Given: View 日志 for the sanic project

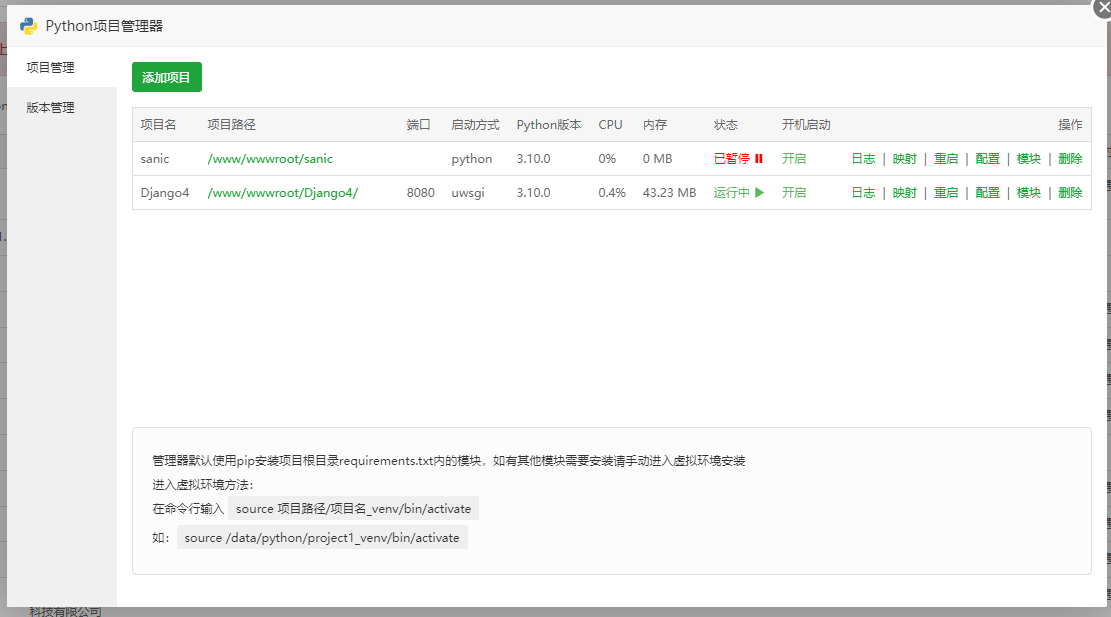Looking at the screenshot, I should [x=863, y=159].
